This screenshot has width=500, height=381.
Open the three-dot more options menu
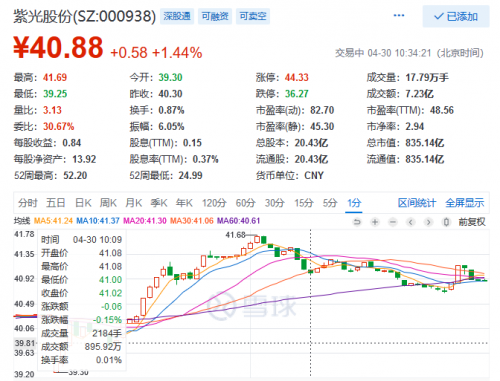399,16
